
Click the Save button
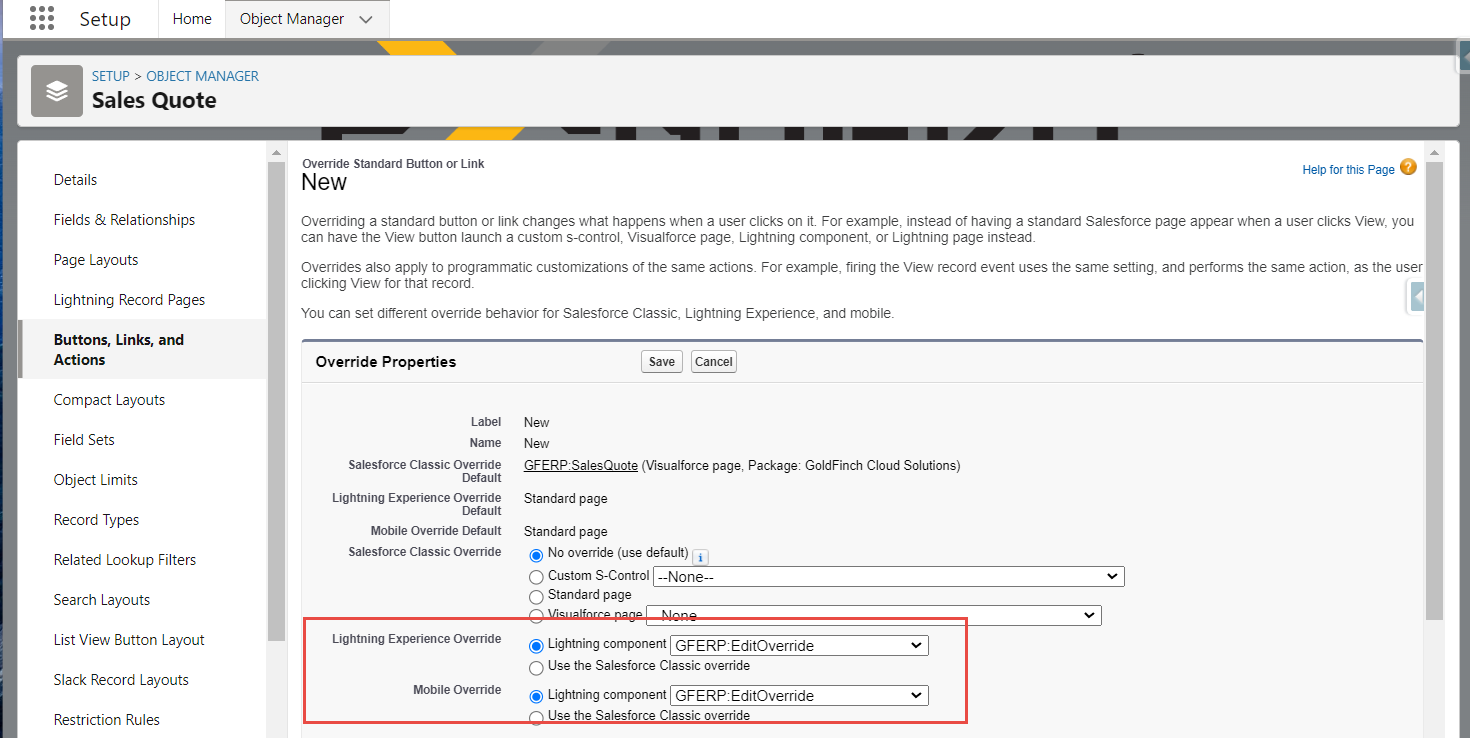(662, 362)
